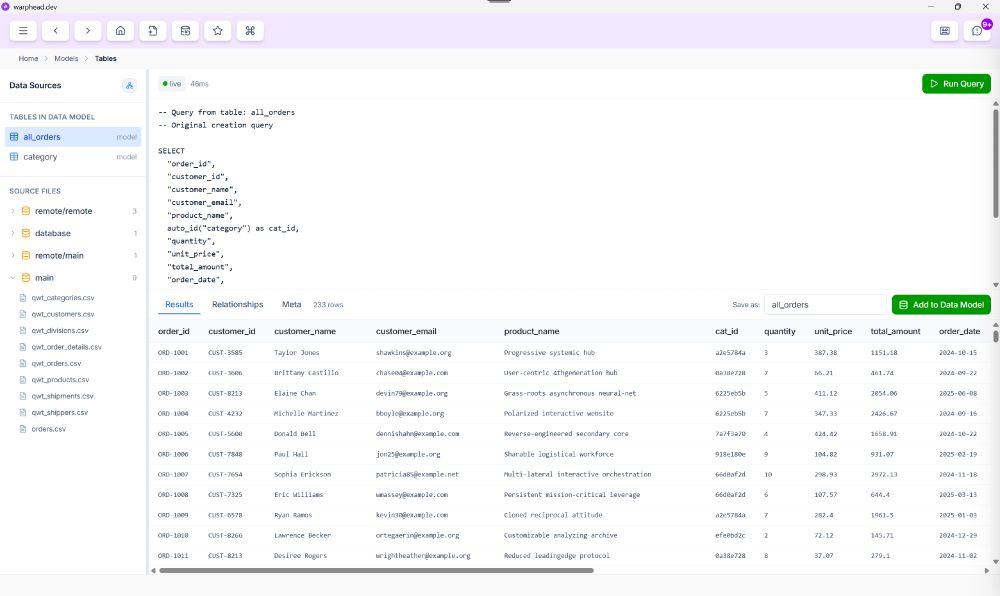Open the qwt_shipments.csv file
The width and height of the screenshot is (1000, 596).
point(62,396)
